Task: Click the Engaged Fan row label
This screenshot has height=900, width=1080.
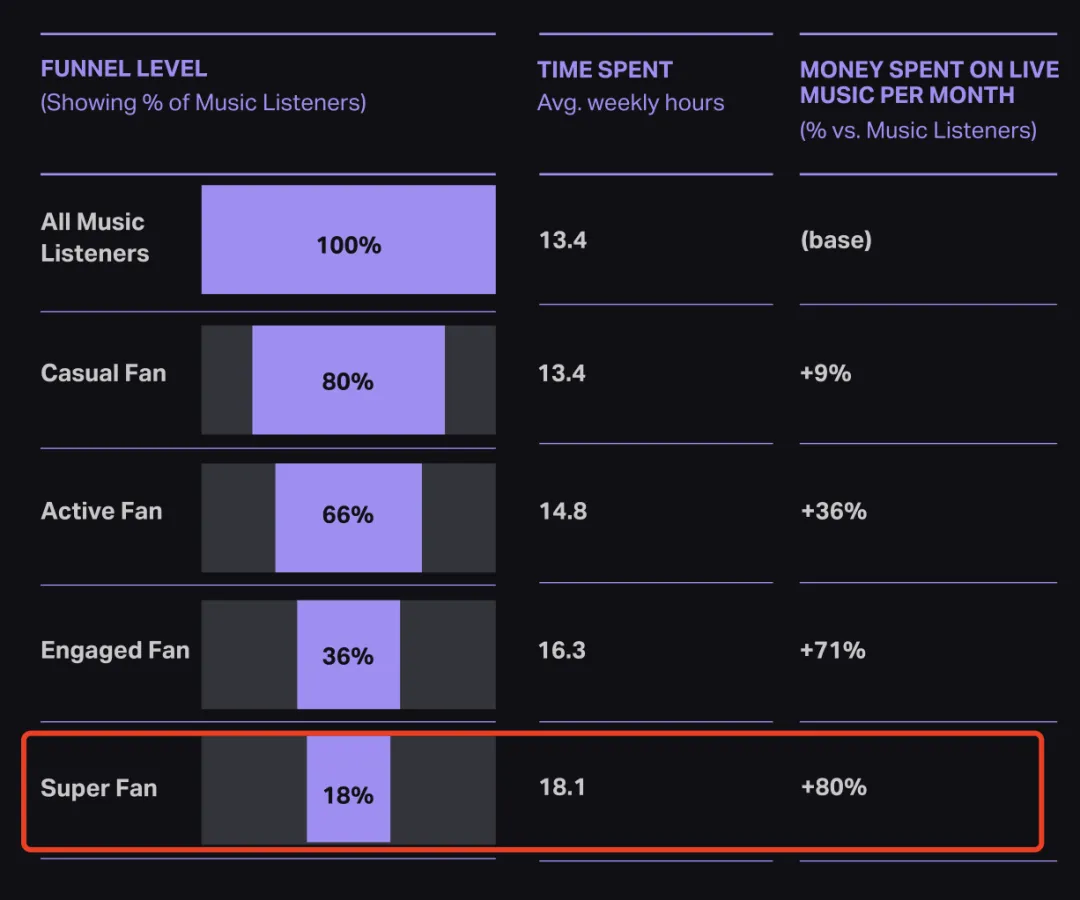Action: tap(115, 651)
